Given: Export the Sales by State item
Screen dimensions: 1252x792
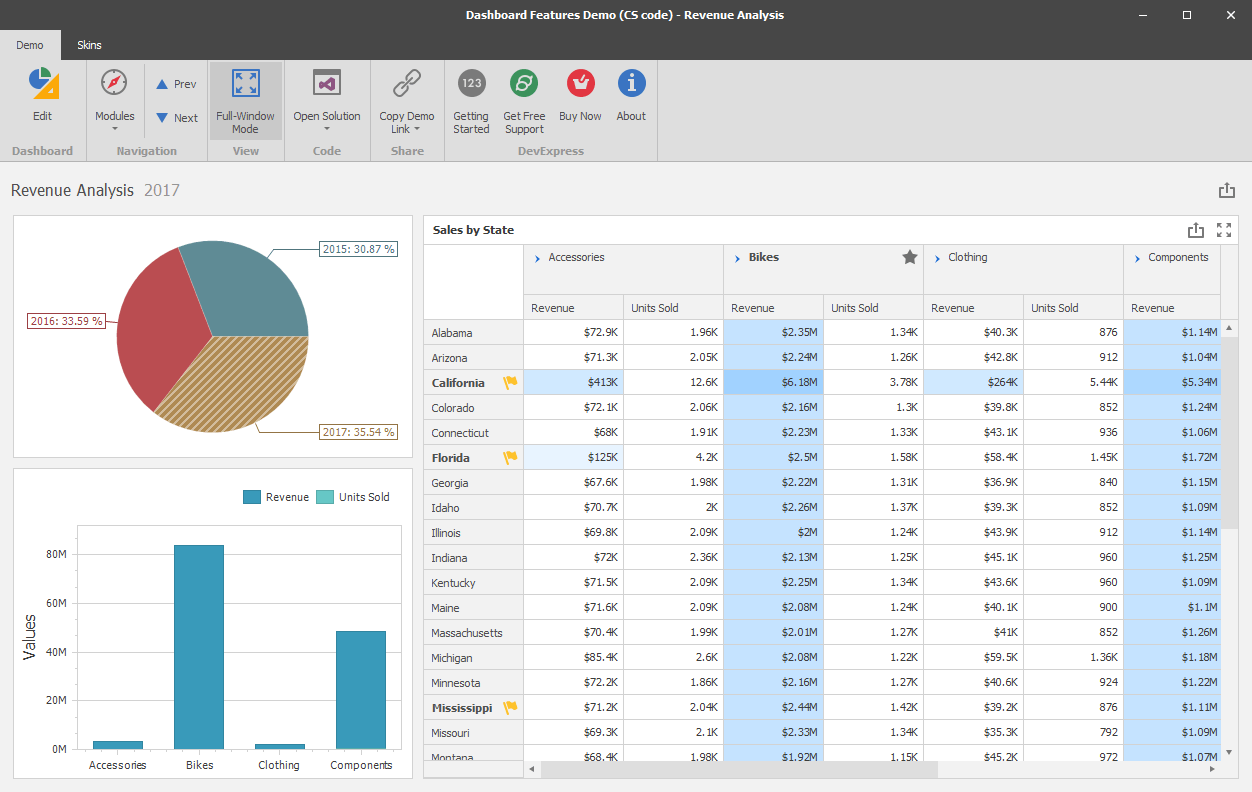Looking at the screenshot, I should [x=1195, y=230].
